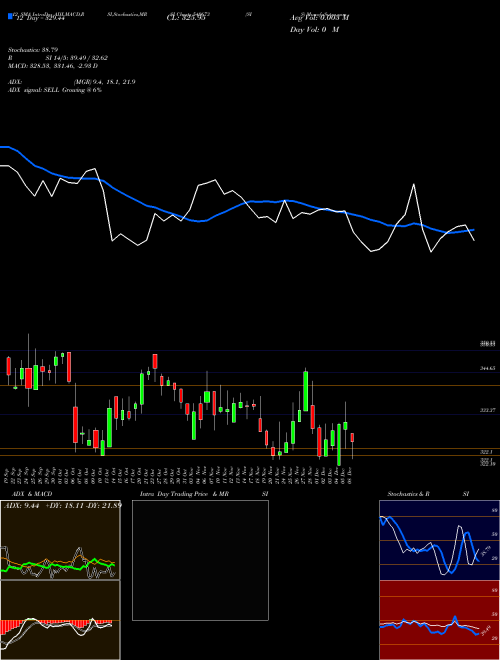
Task: Click the 'ADX: 9.44 +DY: 18.11 -DY: 21.89' readout
Action: 63,505
